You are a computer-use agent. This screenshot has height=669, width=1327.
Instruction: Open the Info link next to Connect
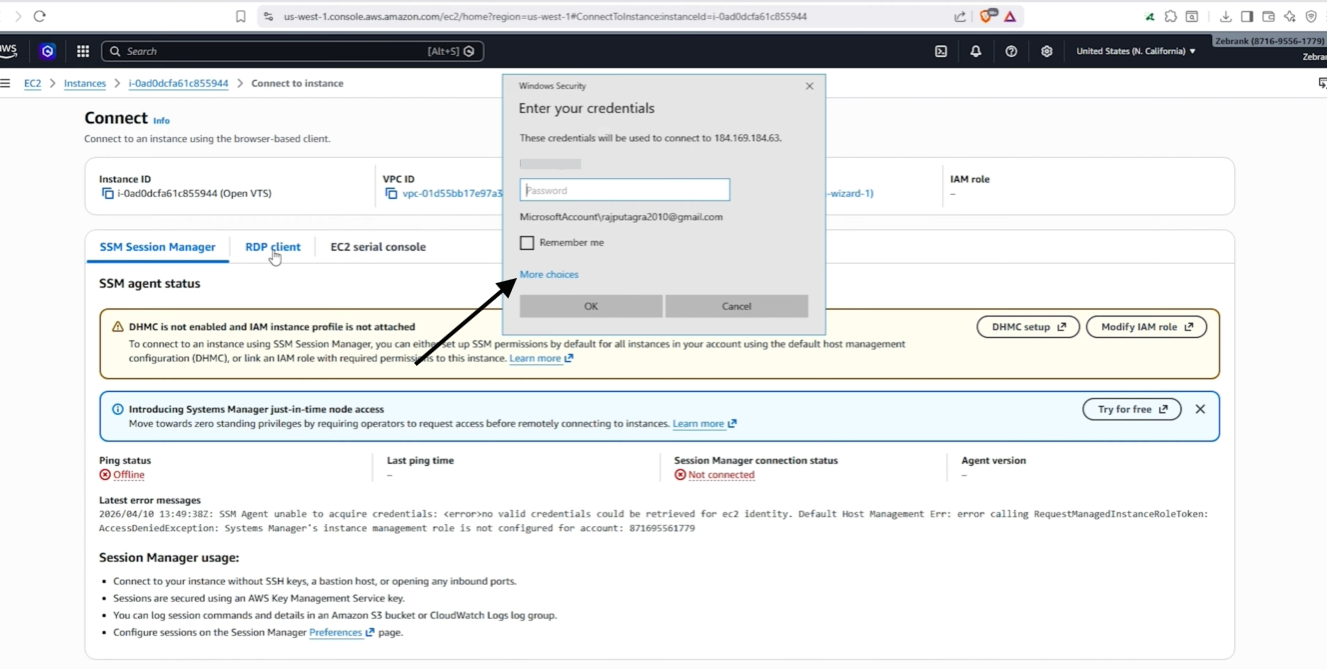[161, 120]
